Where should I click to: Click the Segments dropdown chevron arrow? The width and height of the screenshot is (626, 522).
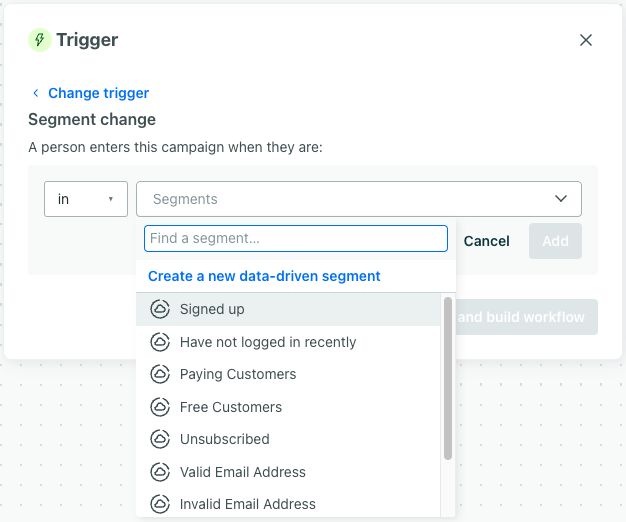click(x=561, y=199)
